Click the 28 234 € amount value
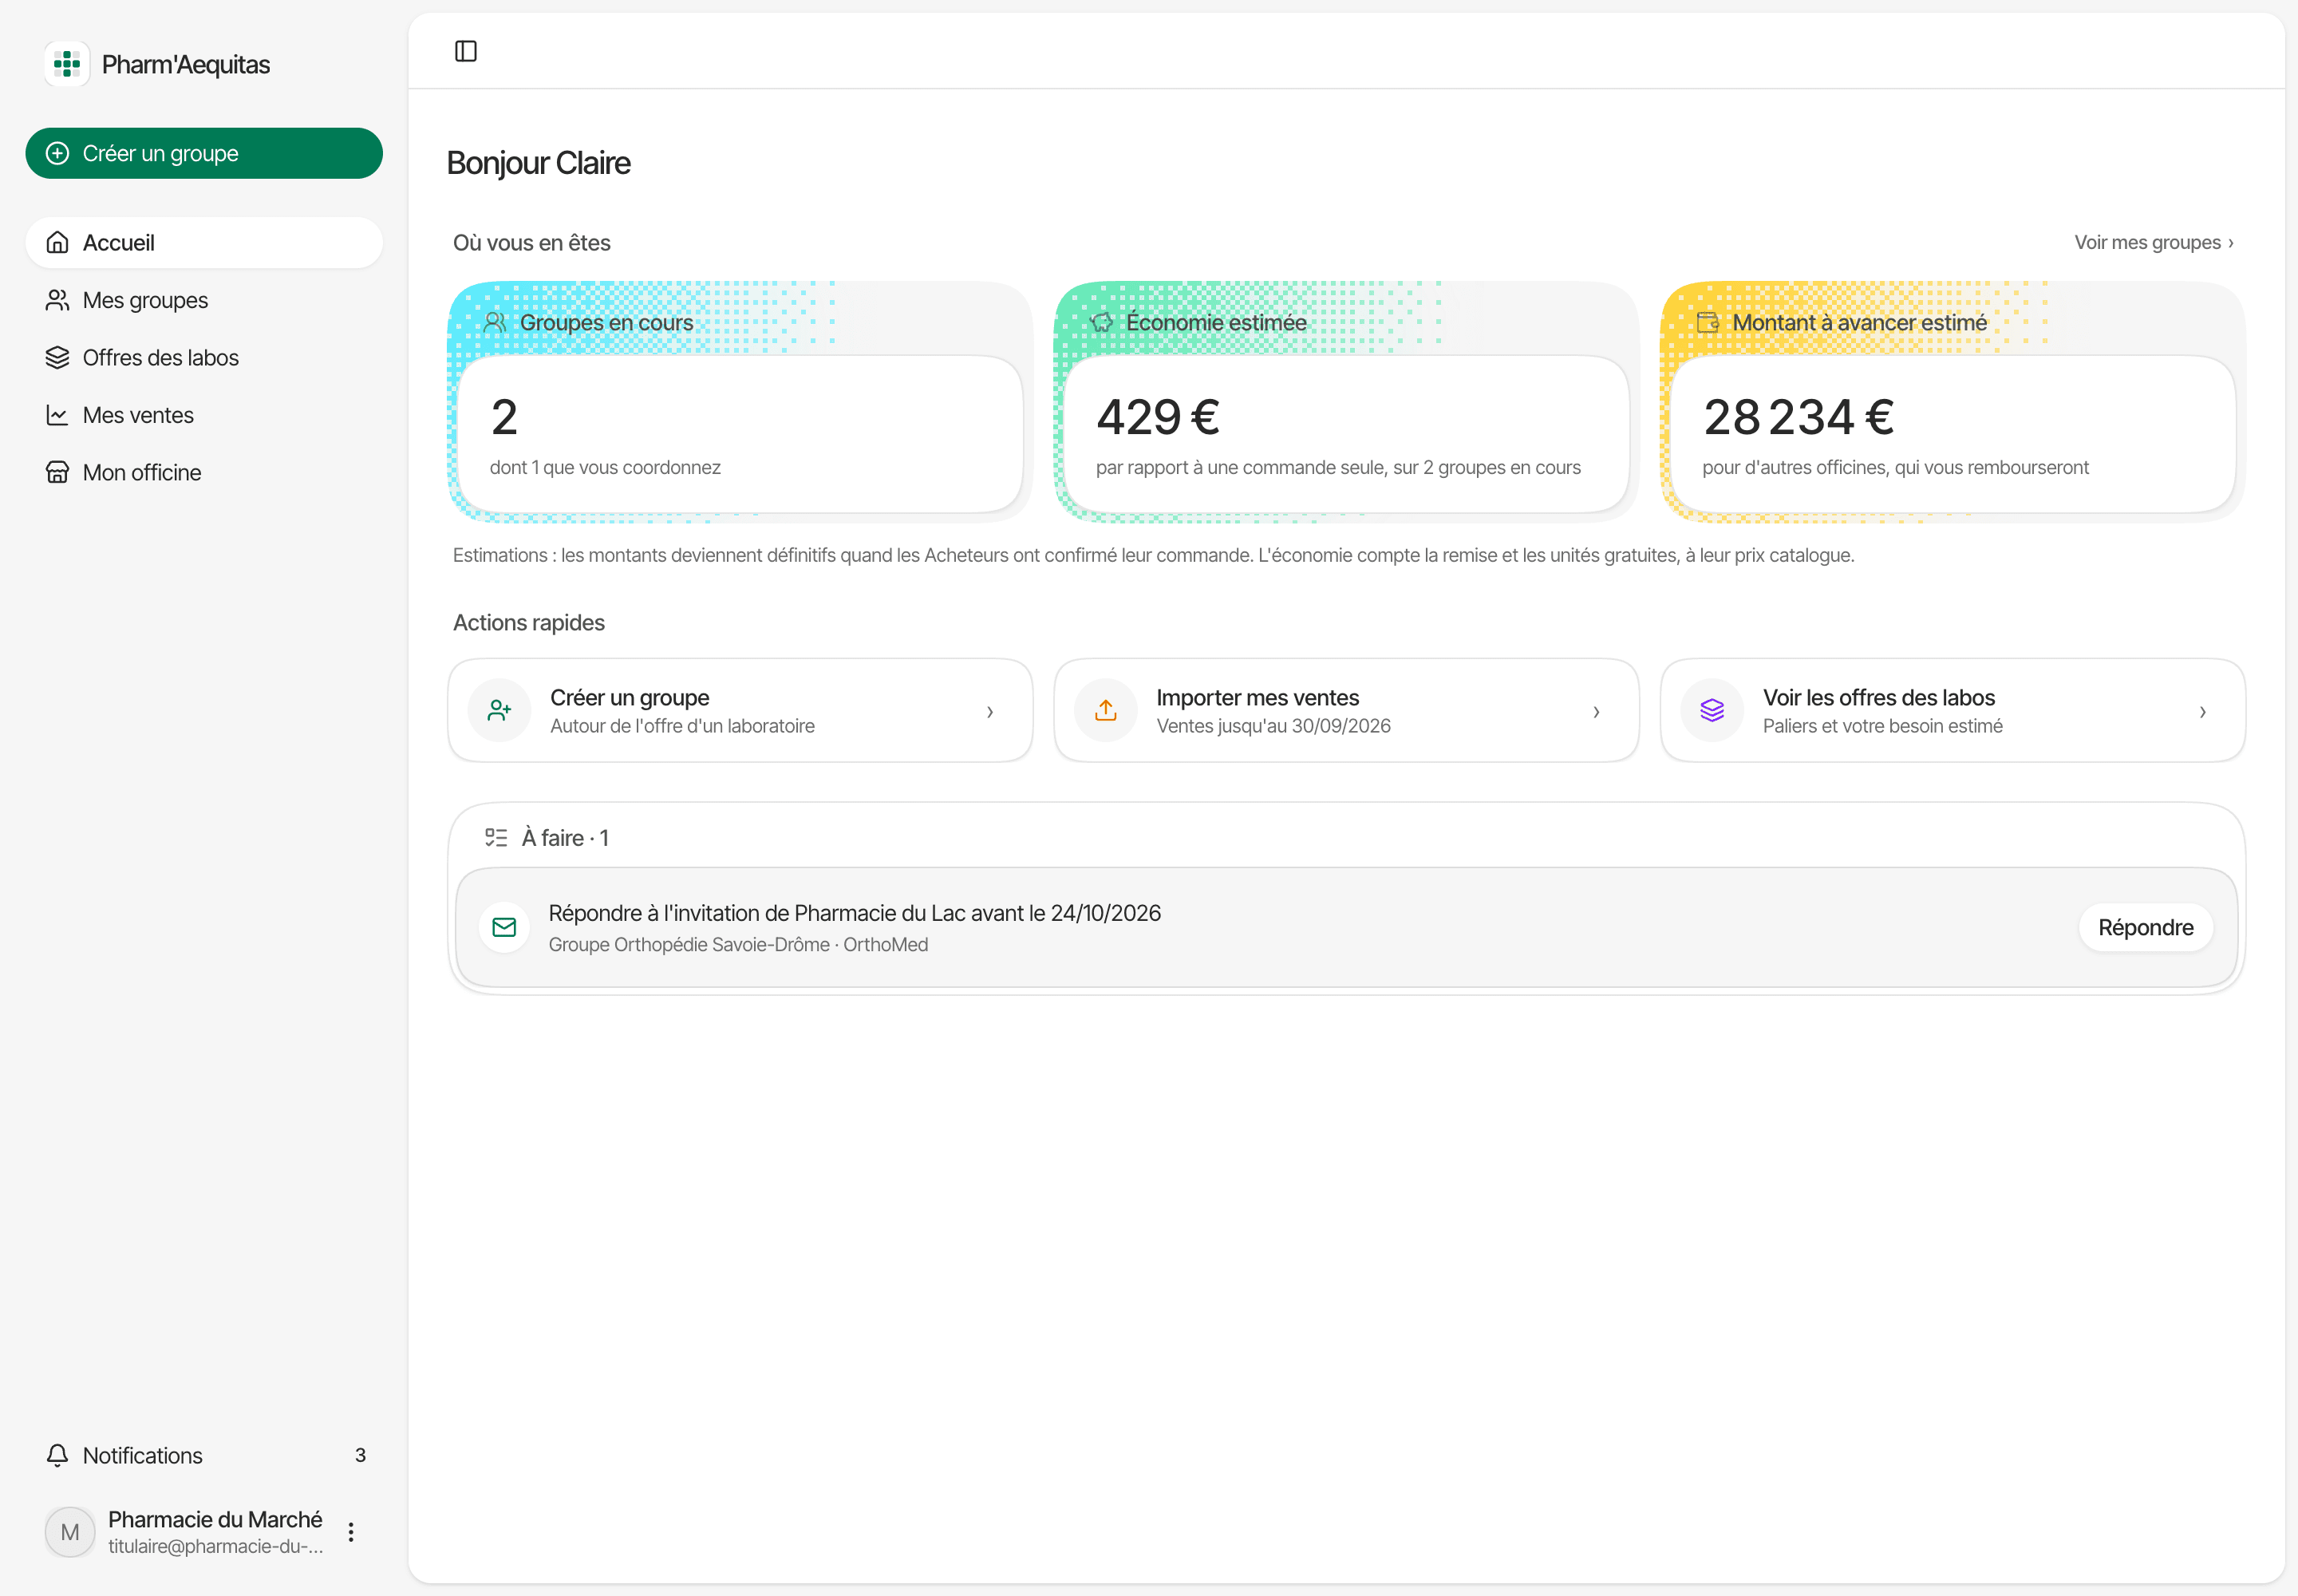 pyautogui.click(x=1799, y=418)
